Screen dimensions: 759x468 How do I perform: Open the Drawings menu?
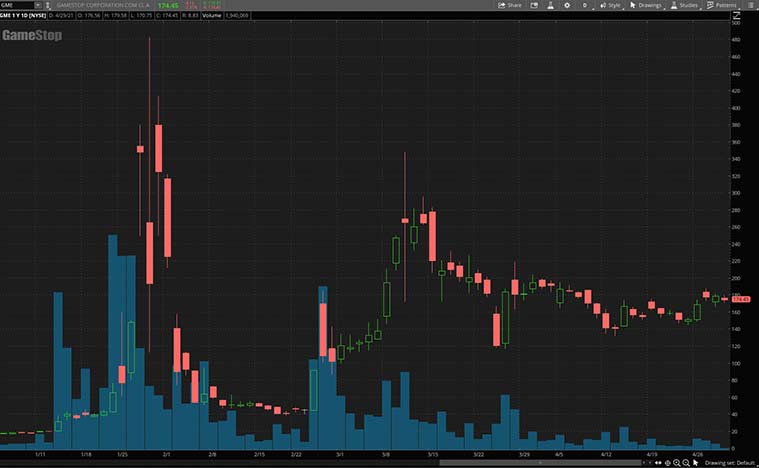tap(649, 5)
